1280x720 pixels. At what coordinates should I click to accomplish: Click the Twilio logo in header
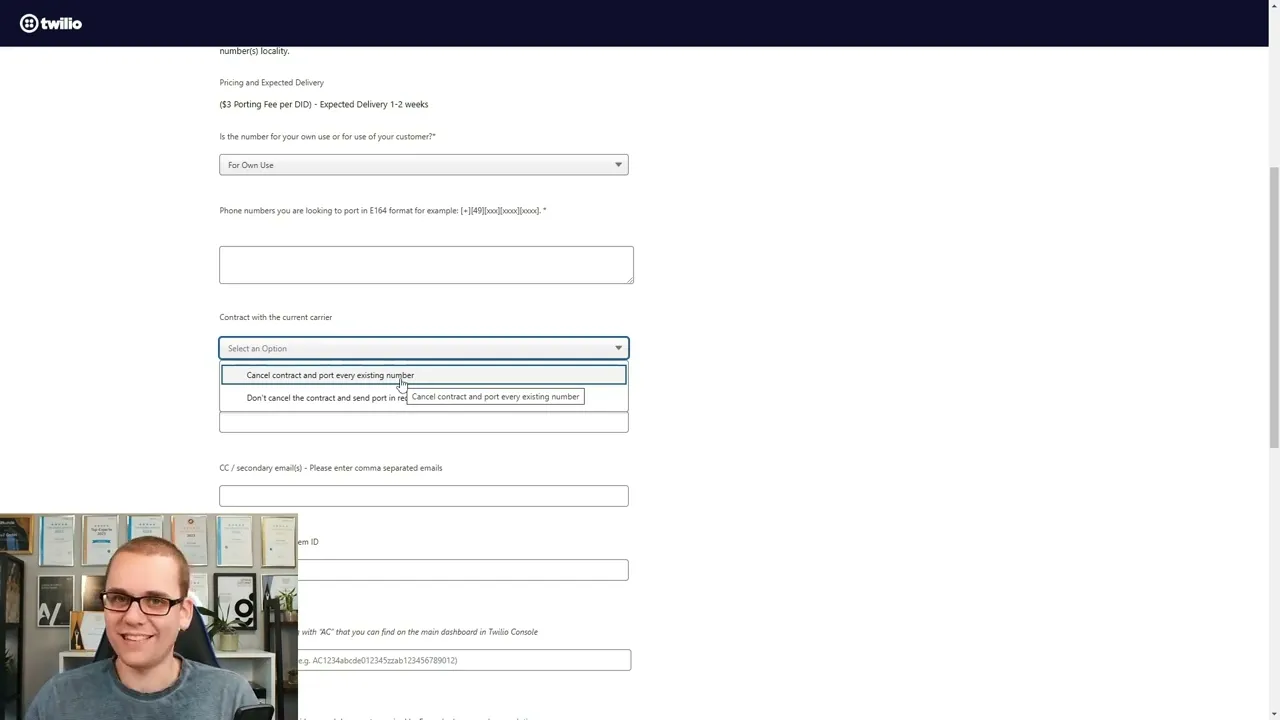tap(51, 23)
